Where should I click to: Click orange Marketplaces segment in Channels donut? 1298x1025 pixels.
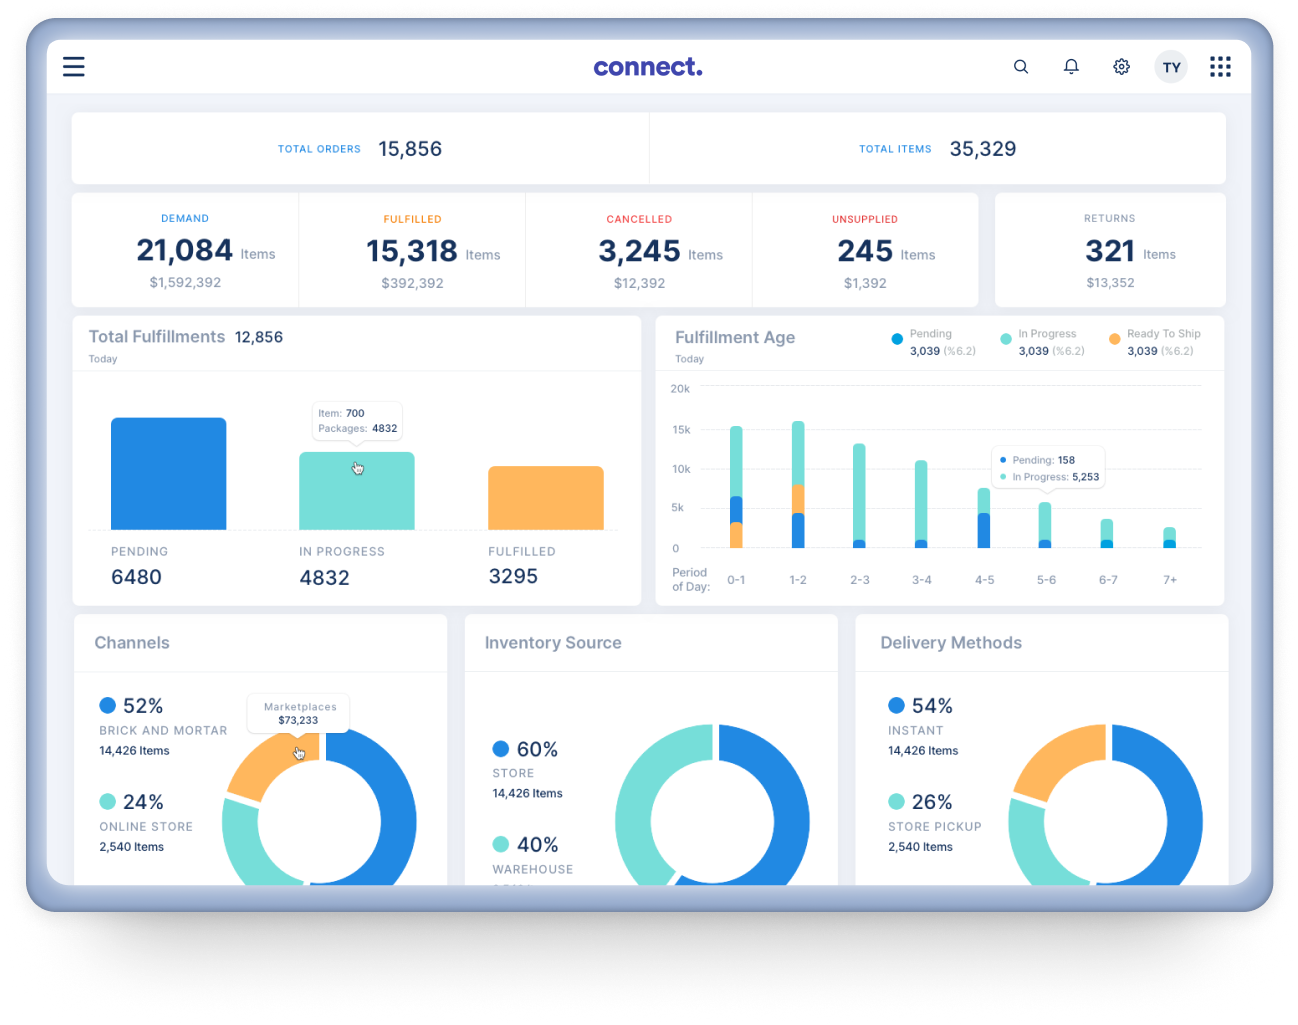[x=268, y=765]
